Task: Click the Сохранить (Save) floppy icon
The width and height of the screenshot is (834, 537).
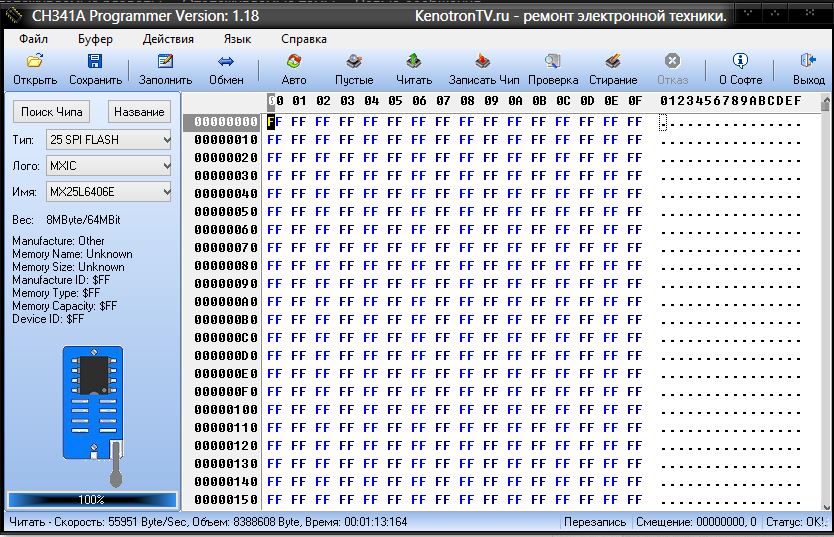Action: tap(95, 62)
